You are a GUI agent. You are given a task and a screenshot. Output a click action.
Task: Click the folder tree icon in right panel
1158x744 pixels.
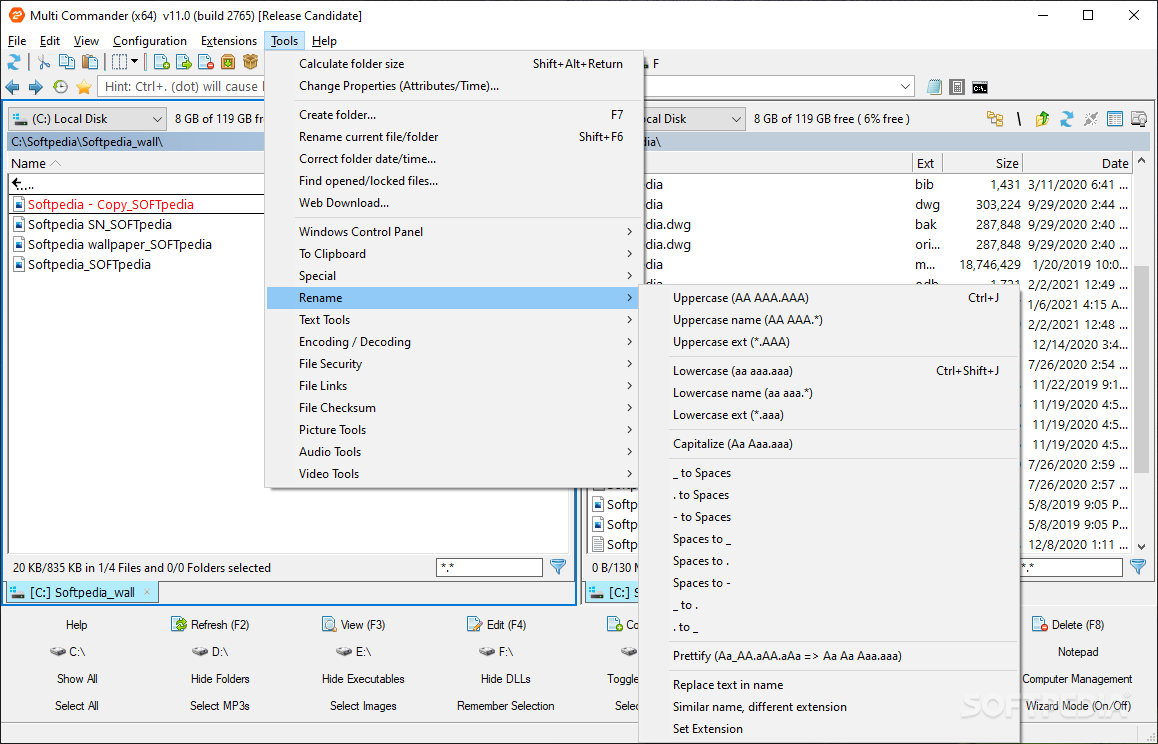click(996, 119)
